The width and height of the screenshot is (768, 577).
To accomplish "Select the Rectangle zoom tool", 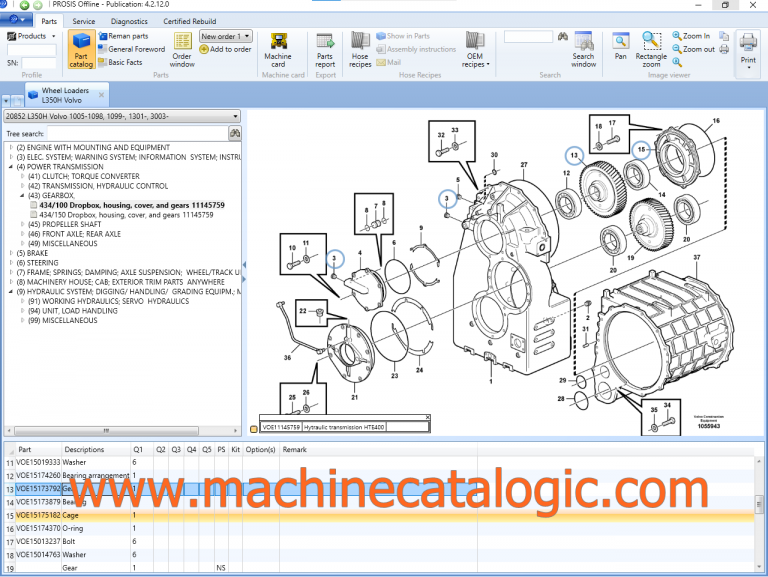I will (651, 49).
